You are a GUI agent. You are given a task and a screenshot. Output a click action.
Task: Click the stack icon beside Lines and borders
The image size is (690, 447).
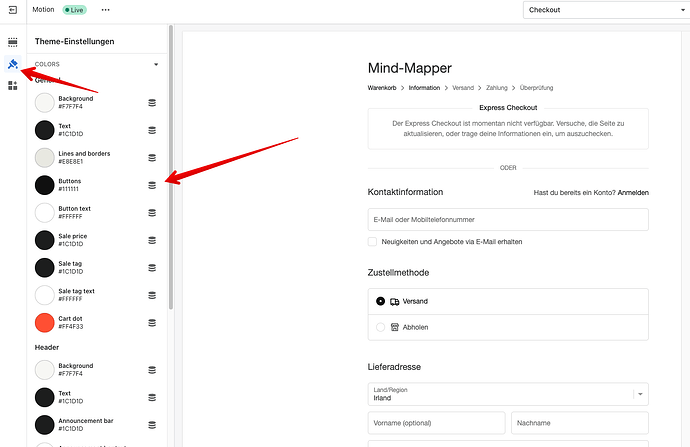[x=152, y=158]
